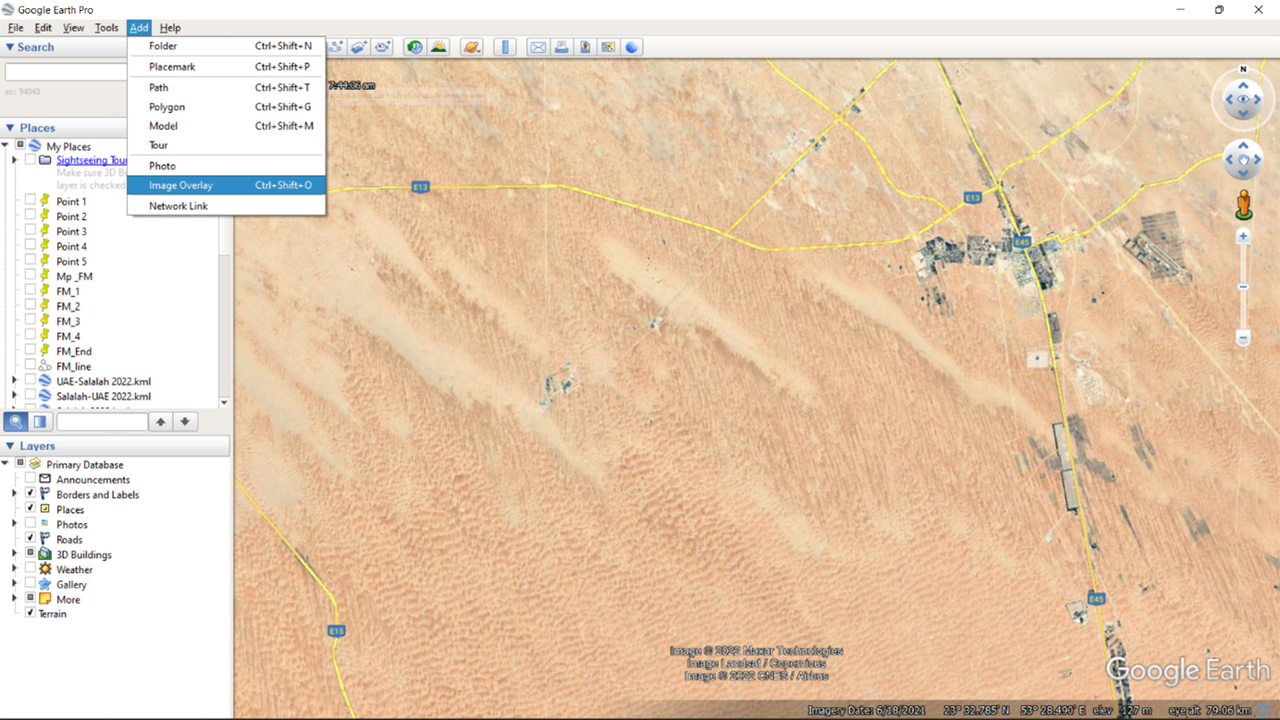The height and width of the screenshot is (720, 1280).
Task: Check the Point 1 checkbox
Action: (x=30, y=201)
